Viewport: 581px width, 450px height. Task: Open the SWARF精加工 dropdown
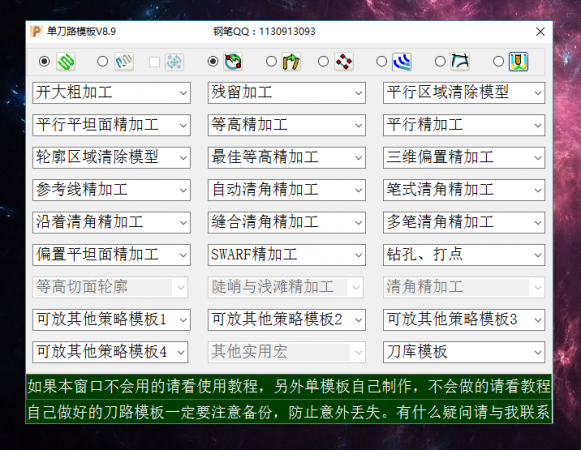coord(286,255)
